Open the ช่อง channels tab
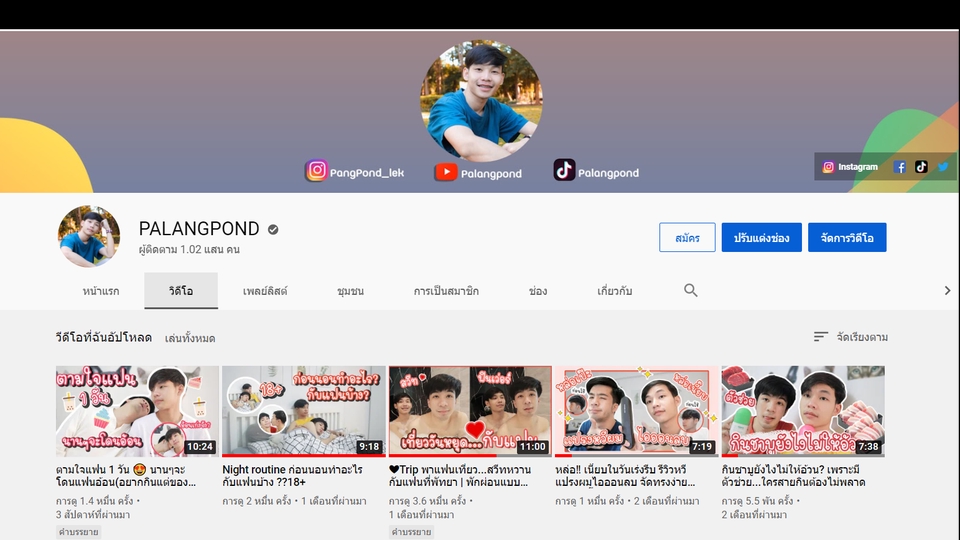This screenshot has width=960, height=540. coord(538,291)
